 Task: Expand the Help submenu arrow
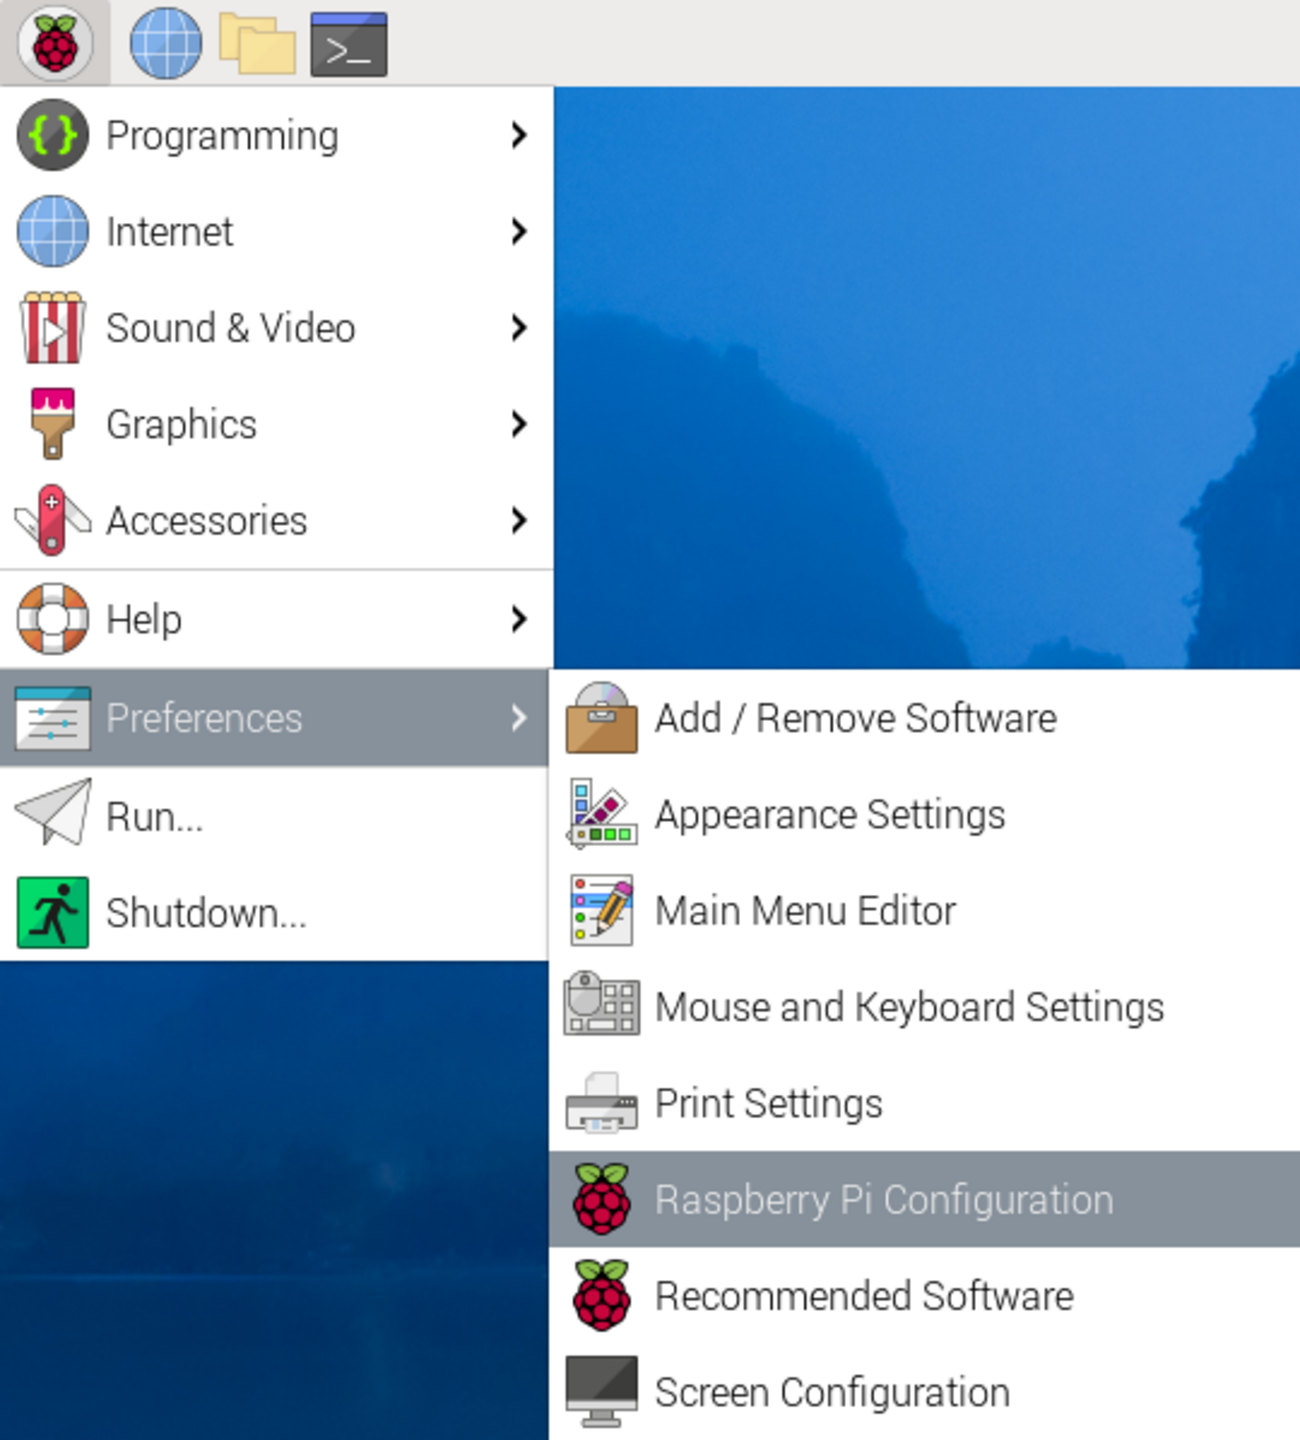point(518,619)
